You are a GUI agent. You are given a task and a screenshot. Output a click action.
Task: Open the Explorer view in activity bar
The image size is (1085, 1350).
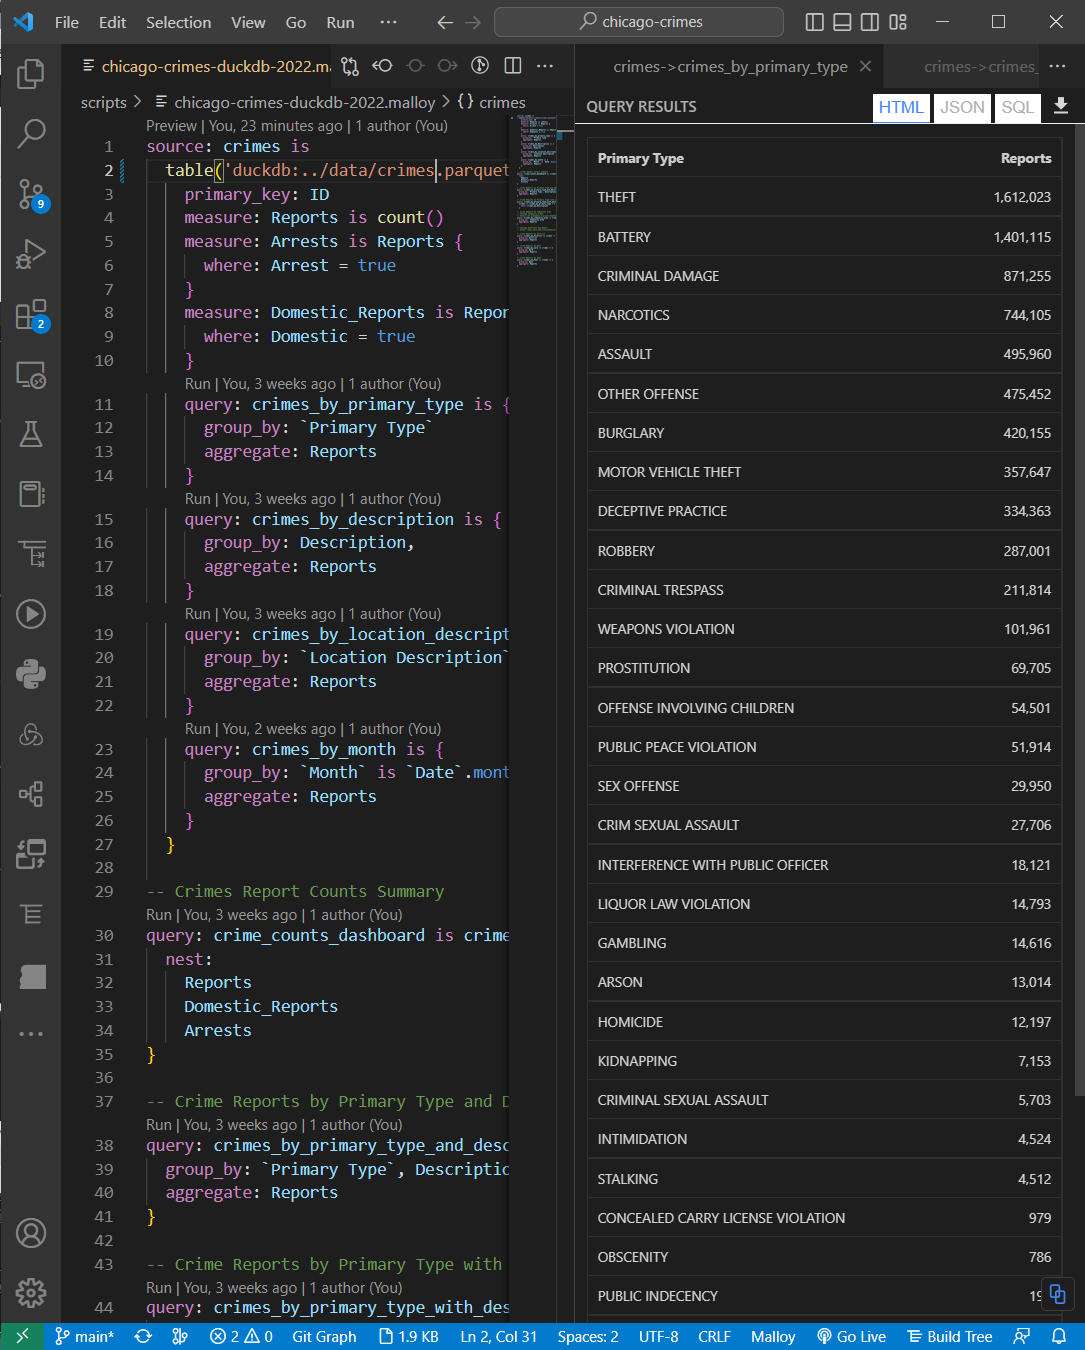click(x=31, y=73)
